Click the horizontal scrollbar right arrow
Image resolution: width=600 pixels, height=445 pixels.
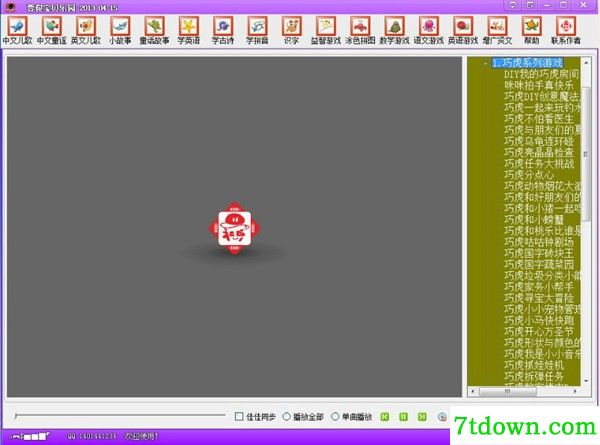click(x=575, y=391)
